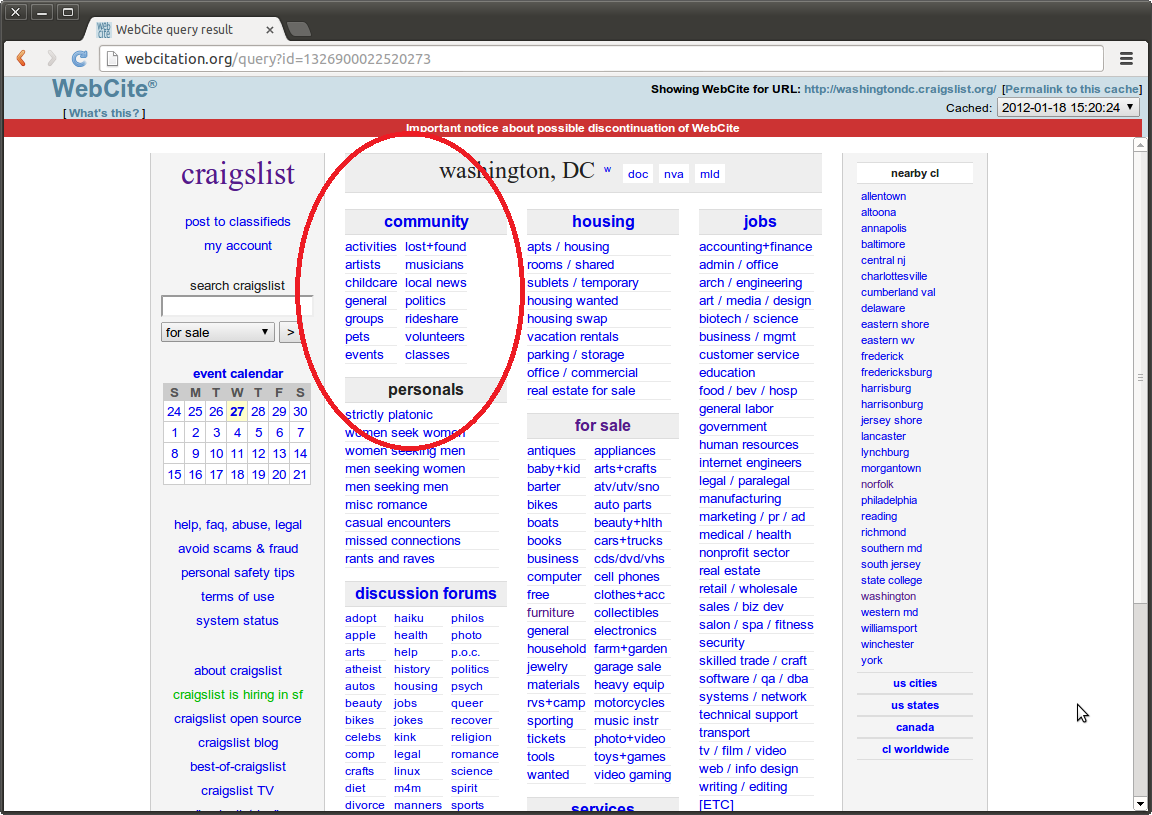This screenshot has height=815, width=1152.
Task: Open the discussion forums heading
Action: point(426,593)
